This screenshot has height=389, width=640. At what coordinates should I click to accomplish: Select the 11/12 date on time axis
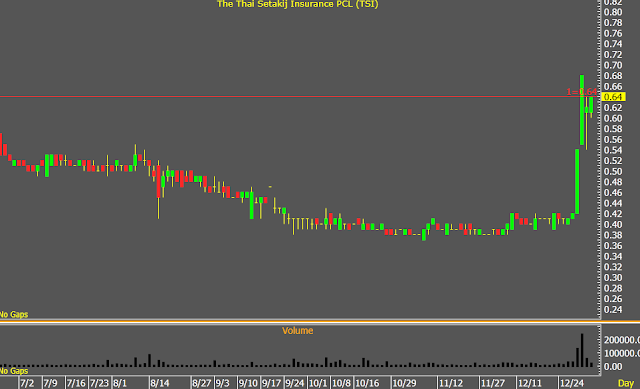[451, 384]
